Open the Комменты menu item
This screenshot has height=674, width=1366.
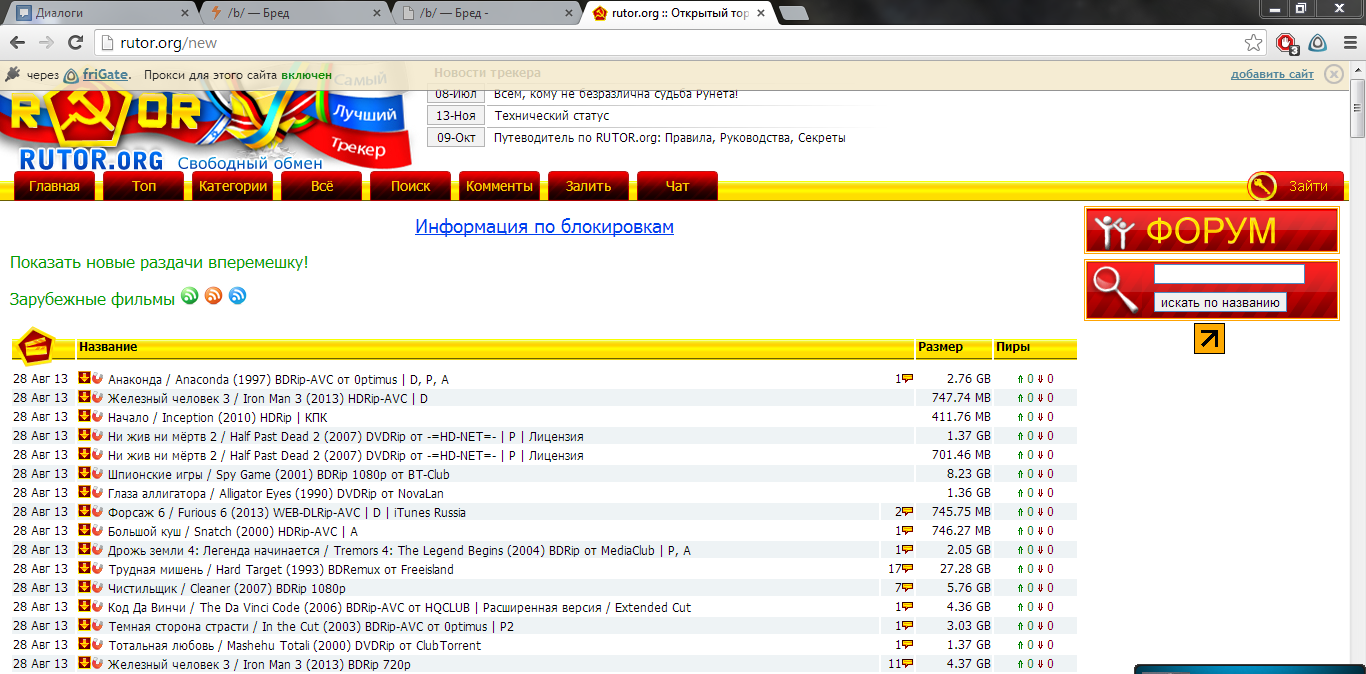500,186
